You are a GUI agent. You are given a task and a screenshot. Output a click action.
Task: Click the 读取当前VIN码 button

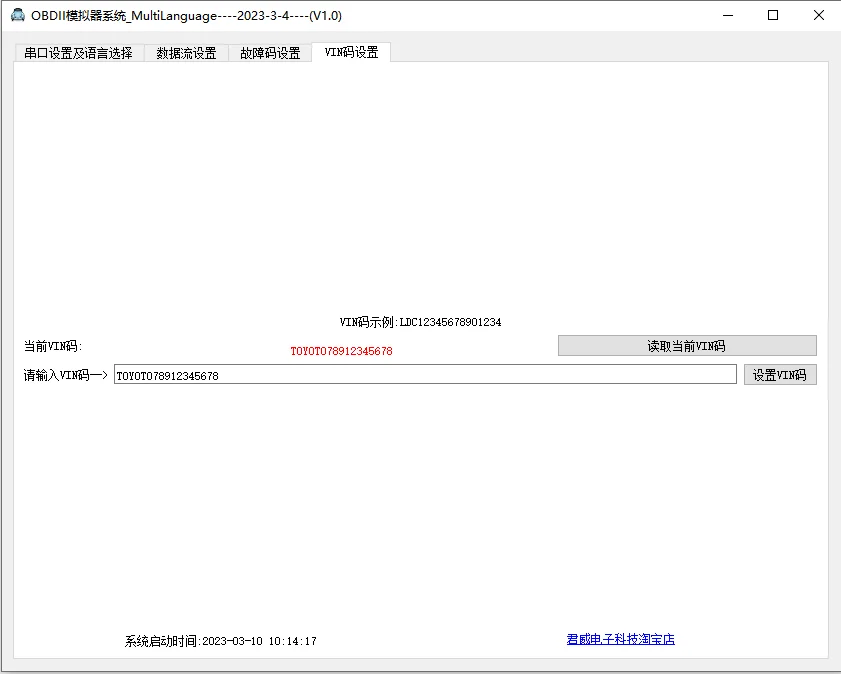point(687,345)
